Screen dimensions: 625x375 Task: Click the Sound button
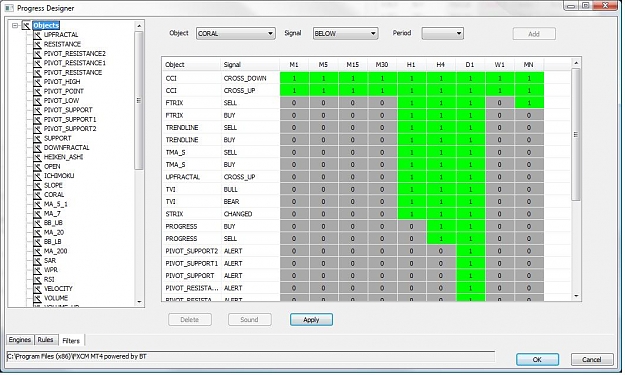click(250, 320)
